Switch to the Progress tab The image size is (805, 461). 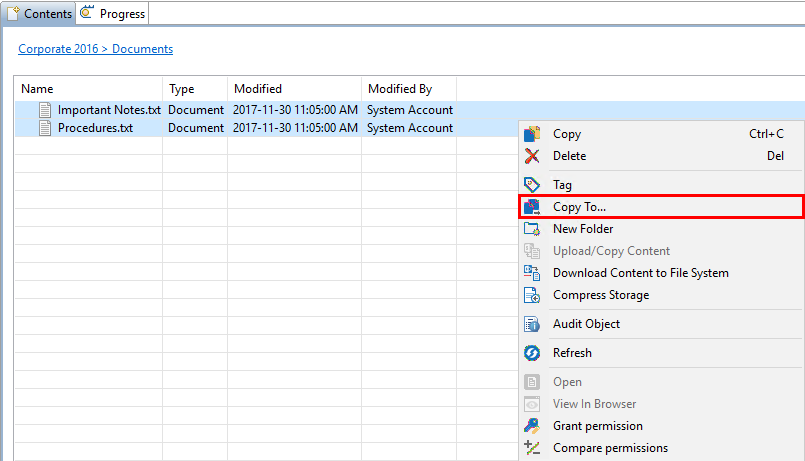pos(113,14)
